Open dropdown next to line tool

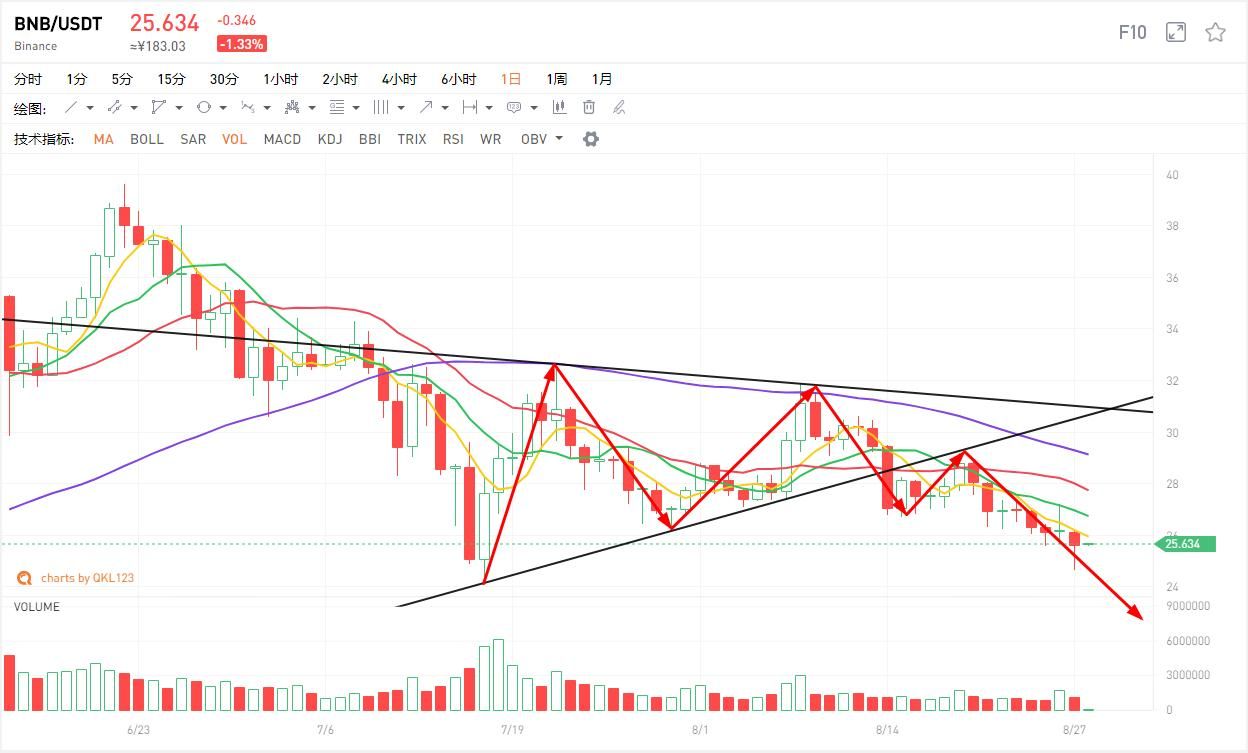(x=90, y=108)
